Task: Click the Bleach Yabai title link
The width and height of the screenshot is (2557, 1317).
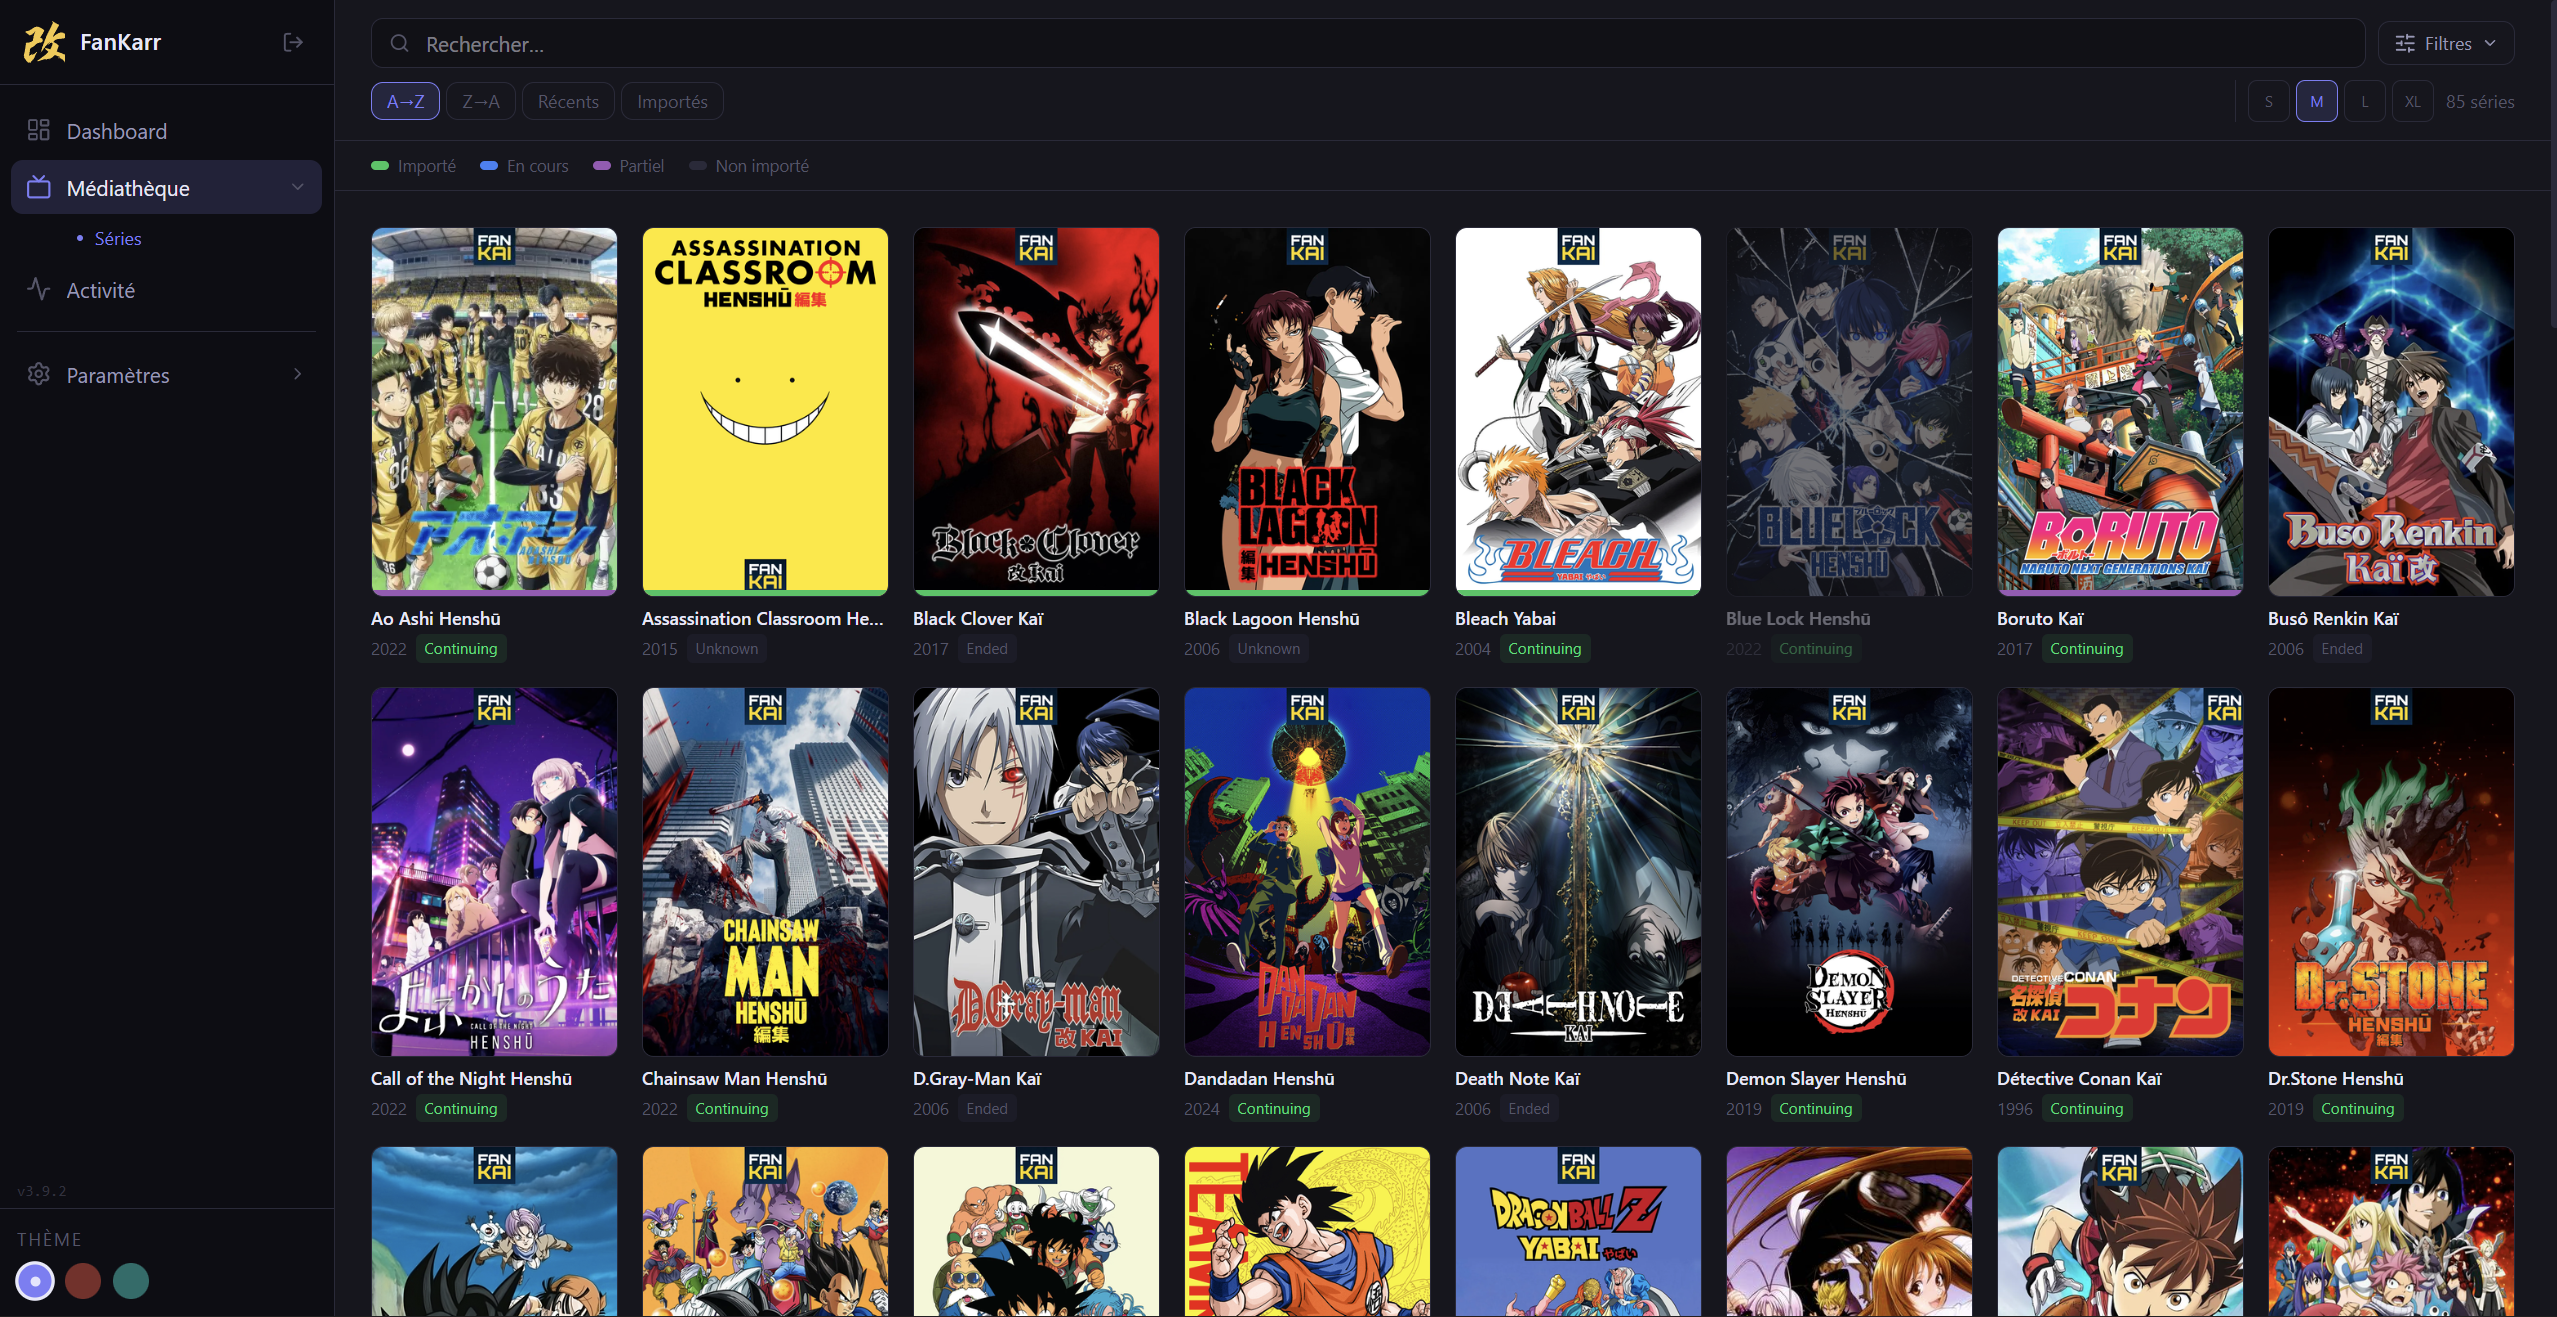Action: [1505, 618]
